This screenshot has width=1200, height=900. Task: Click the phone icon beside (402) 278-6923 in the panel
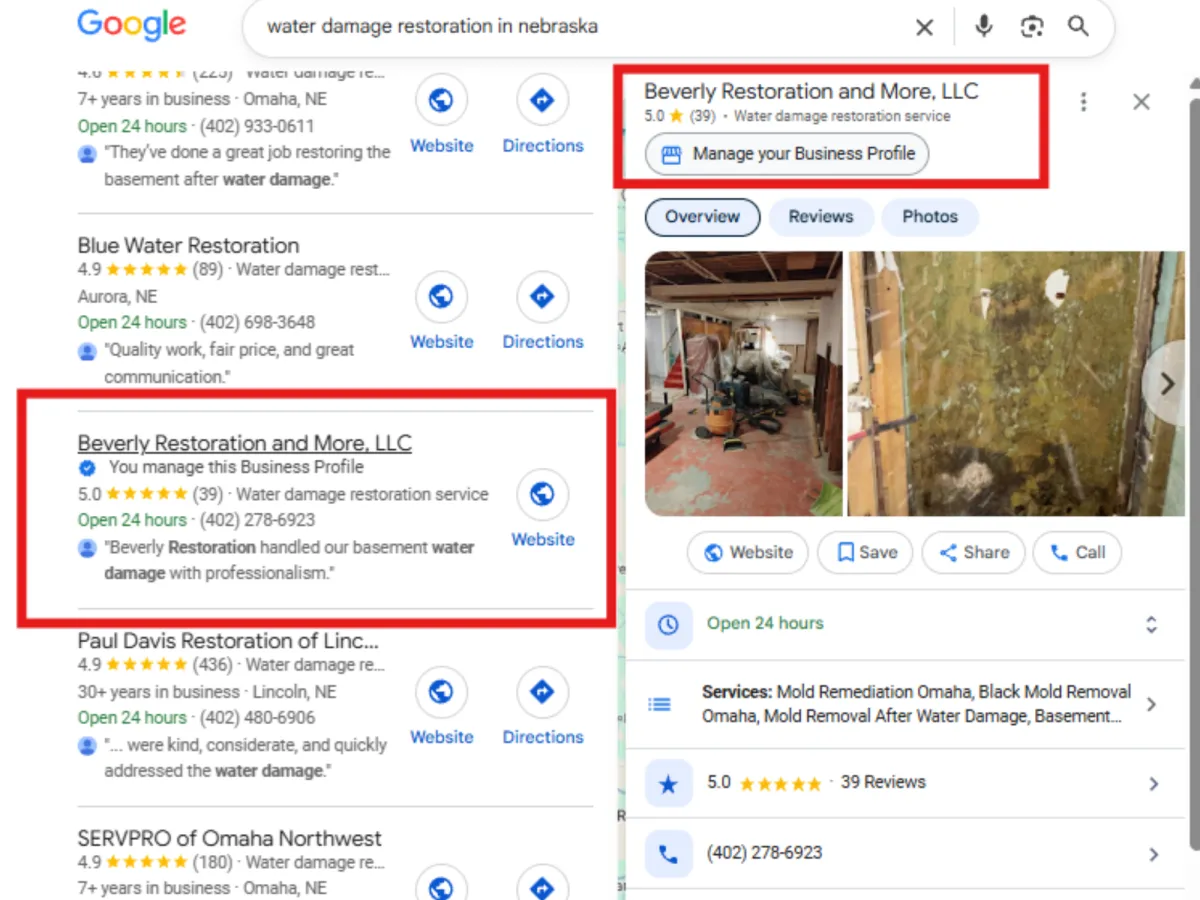coord(668,854)
